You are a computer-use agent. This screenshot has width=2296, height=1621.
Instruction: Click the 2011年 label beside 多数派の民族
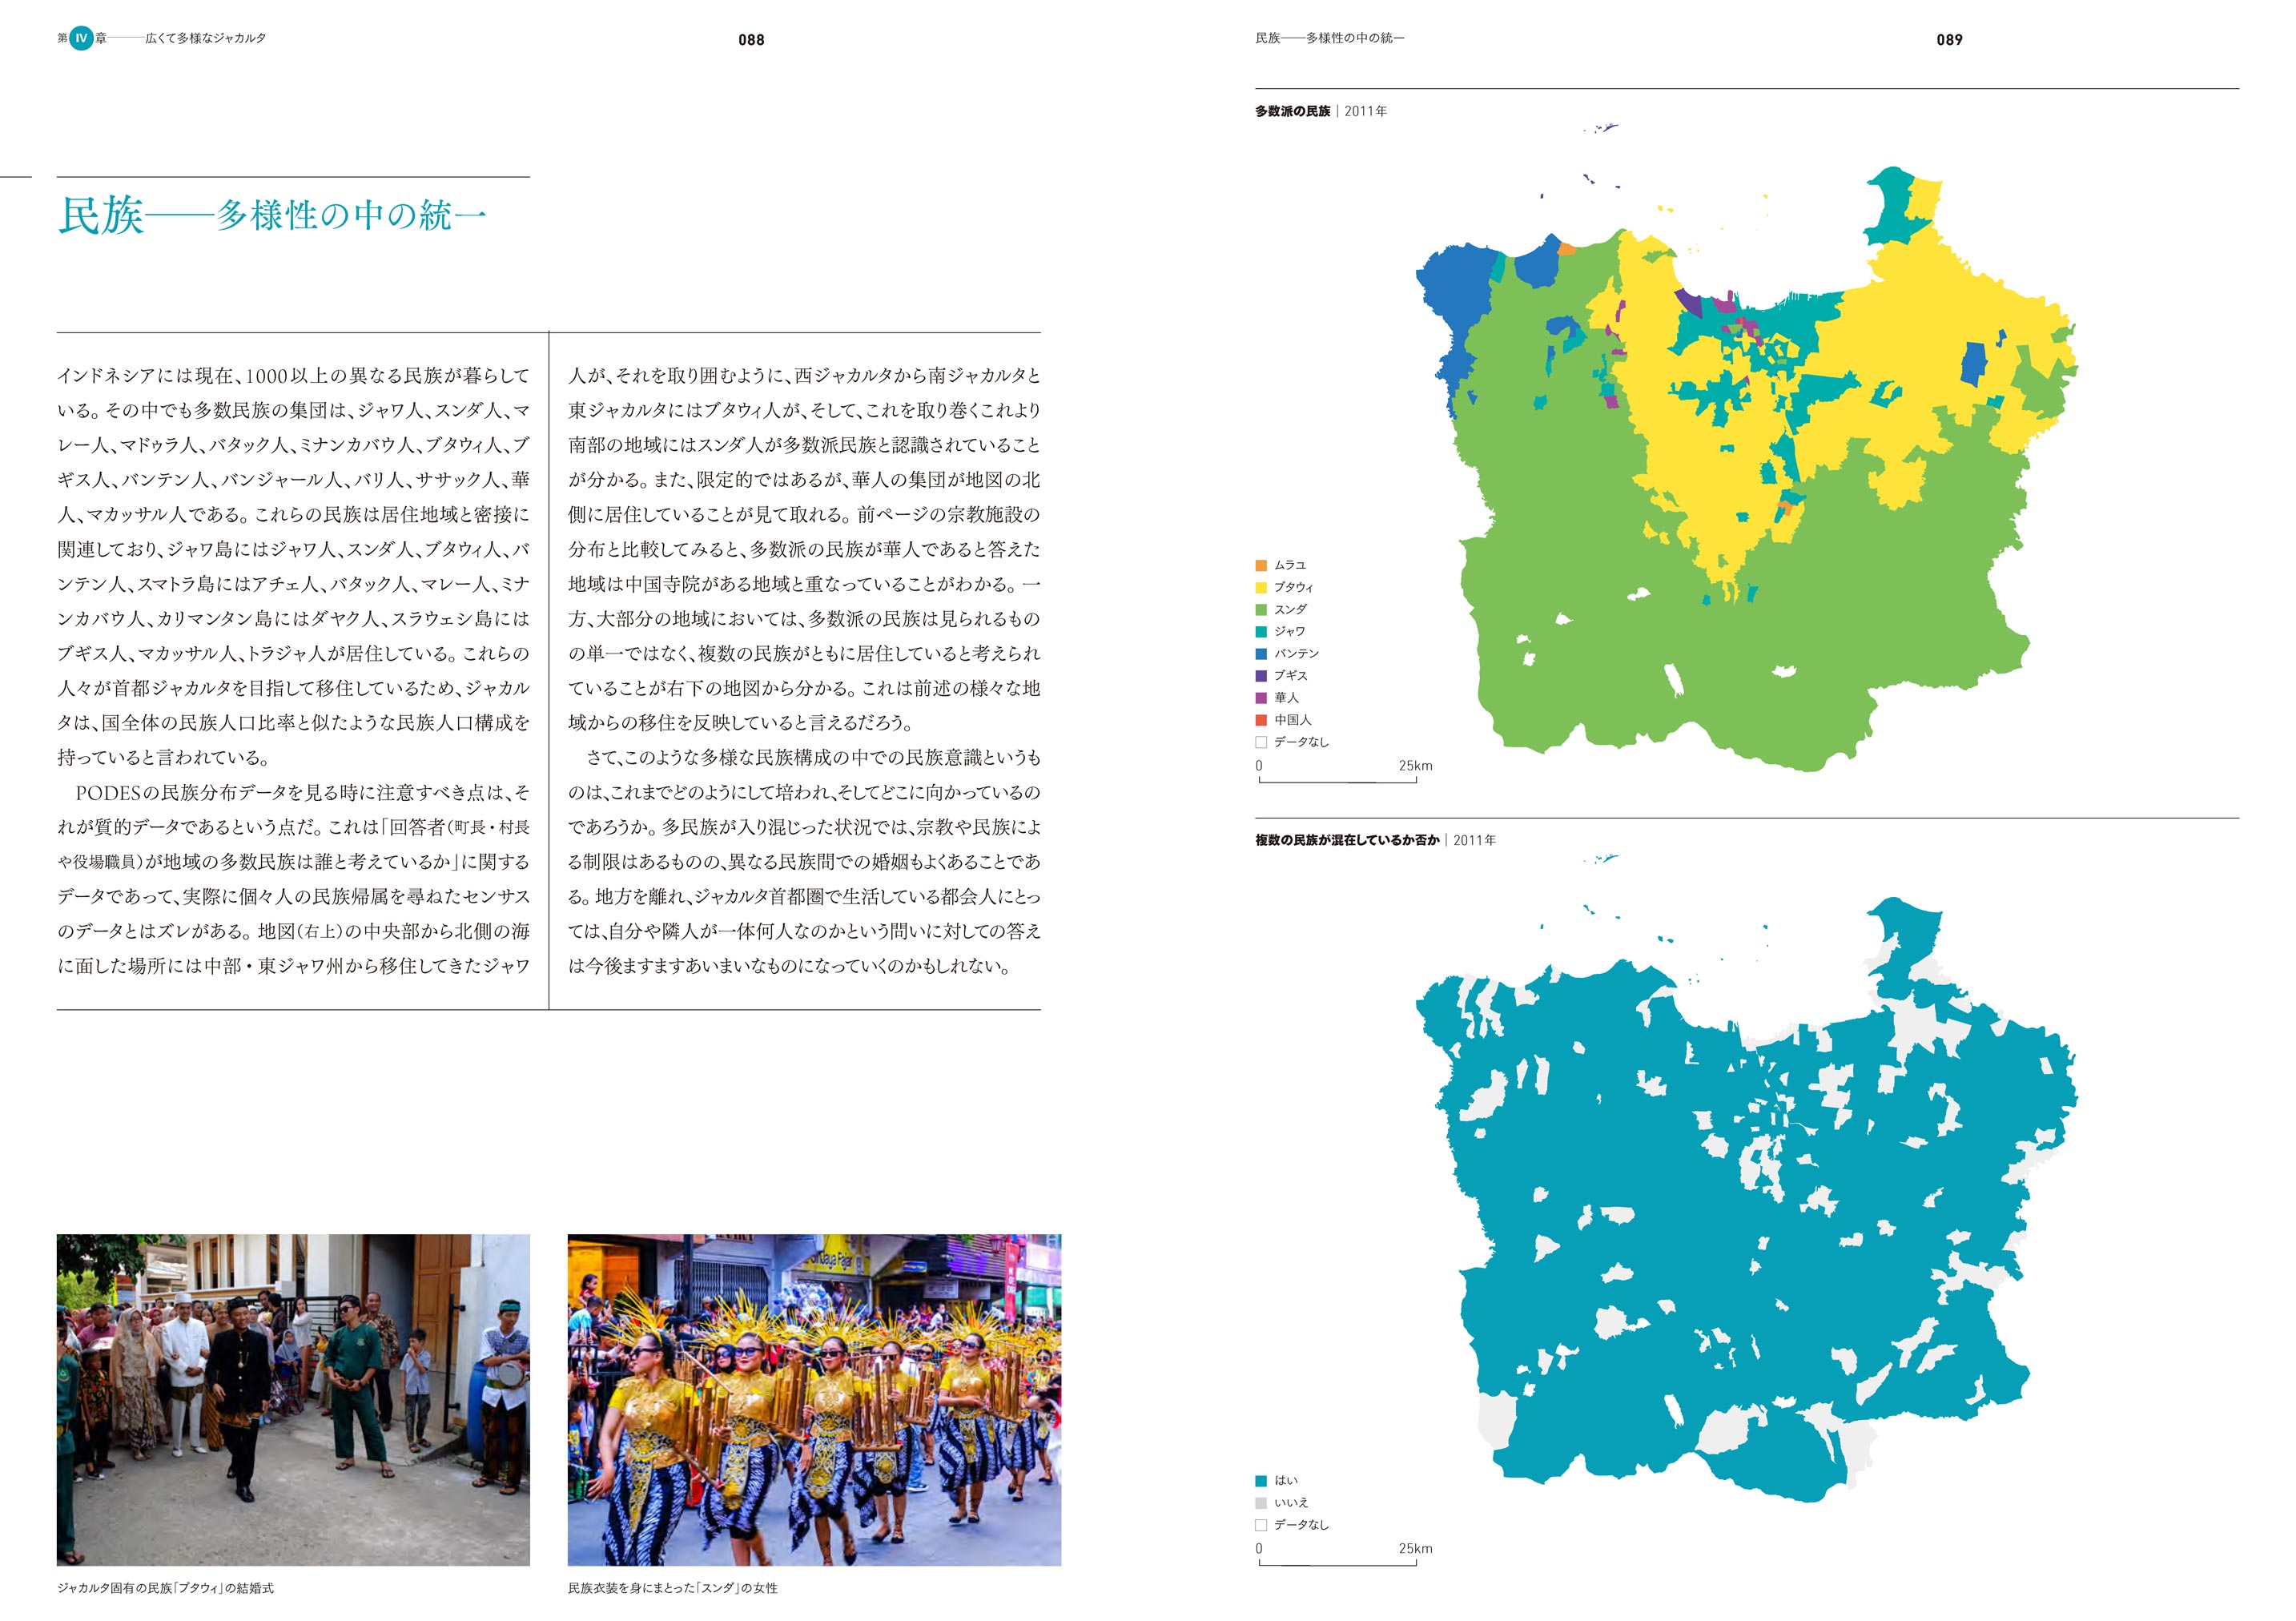pos(1366,111)
